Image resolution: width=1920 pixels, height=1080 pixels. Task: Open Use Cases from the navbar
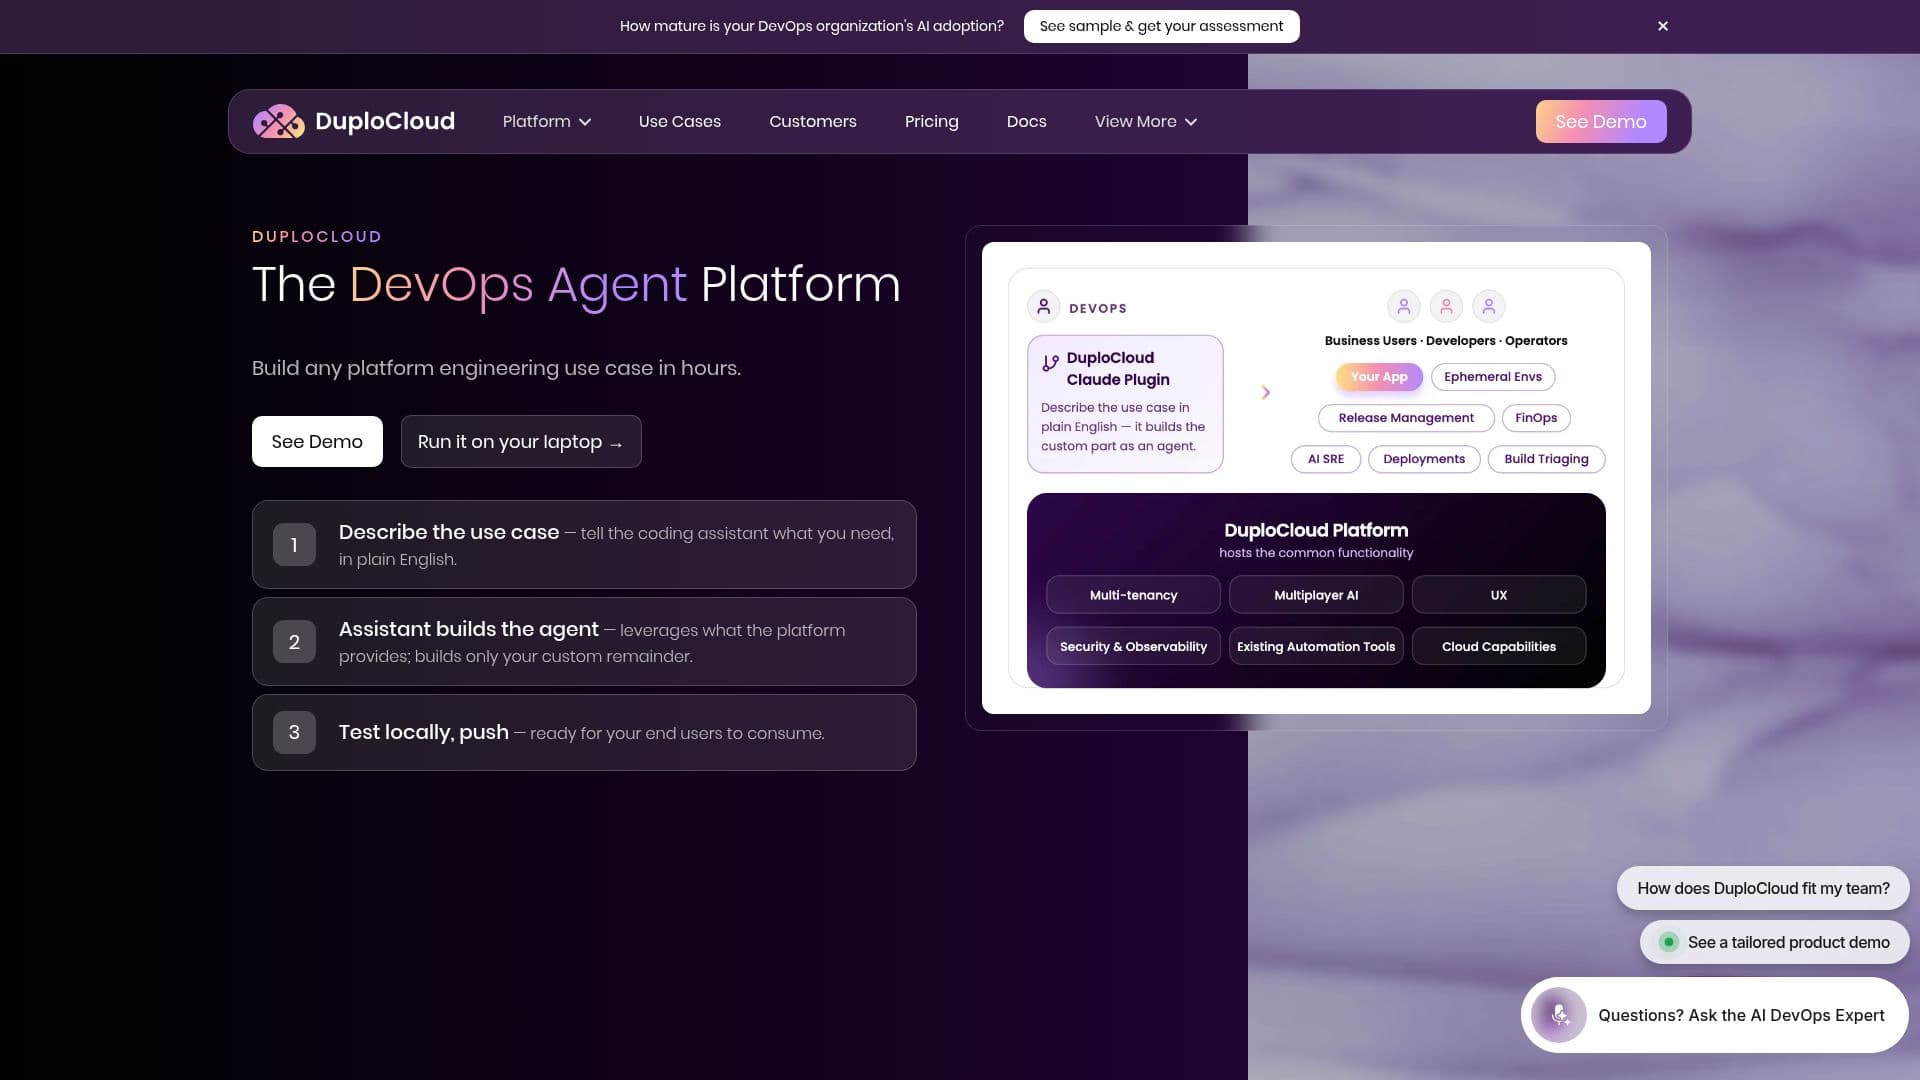[x=680, y=121]
